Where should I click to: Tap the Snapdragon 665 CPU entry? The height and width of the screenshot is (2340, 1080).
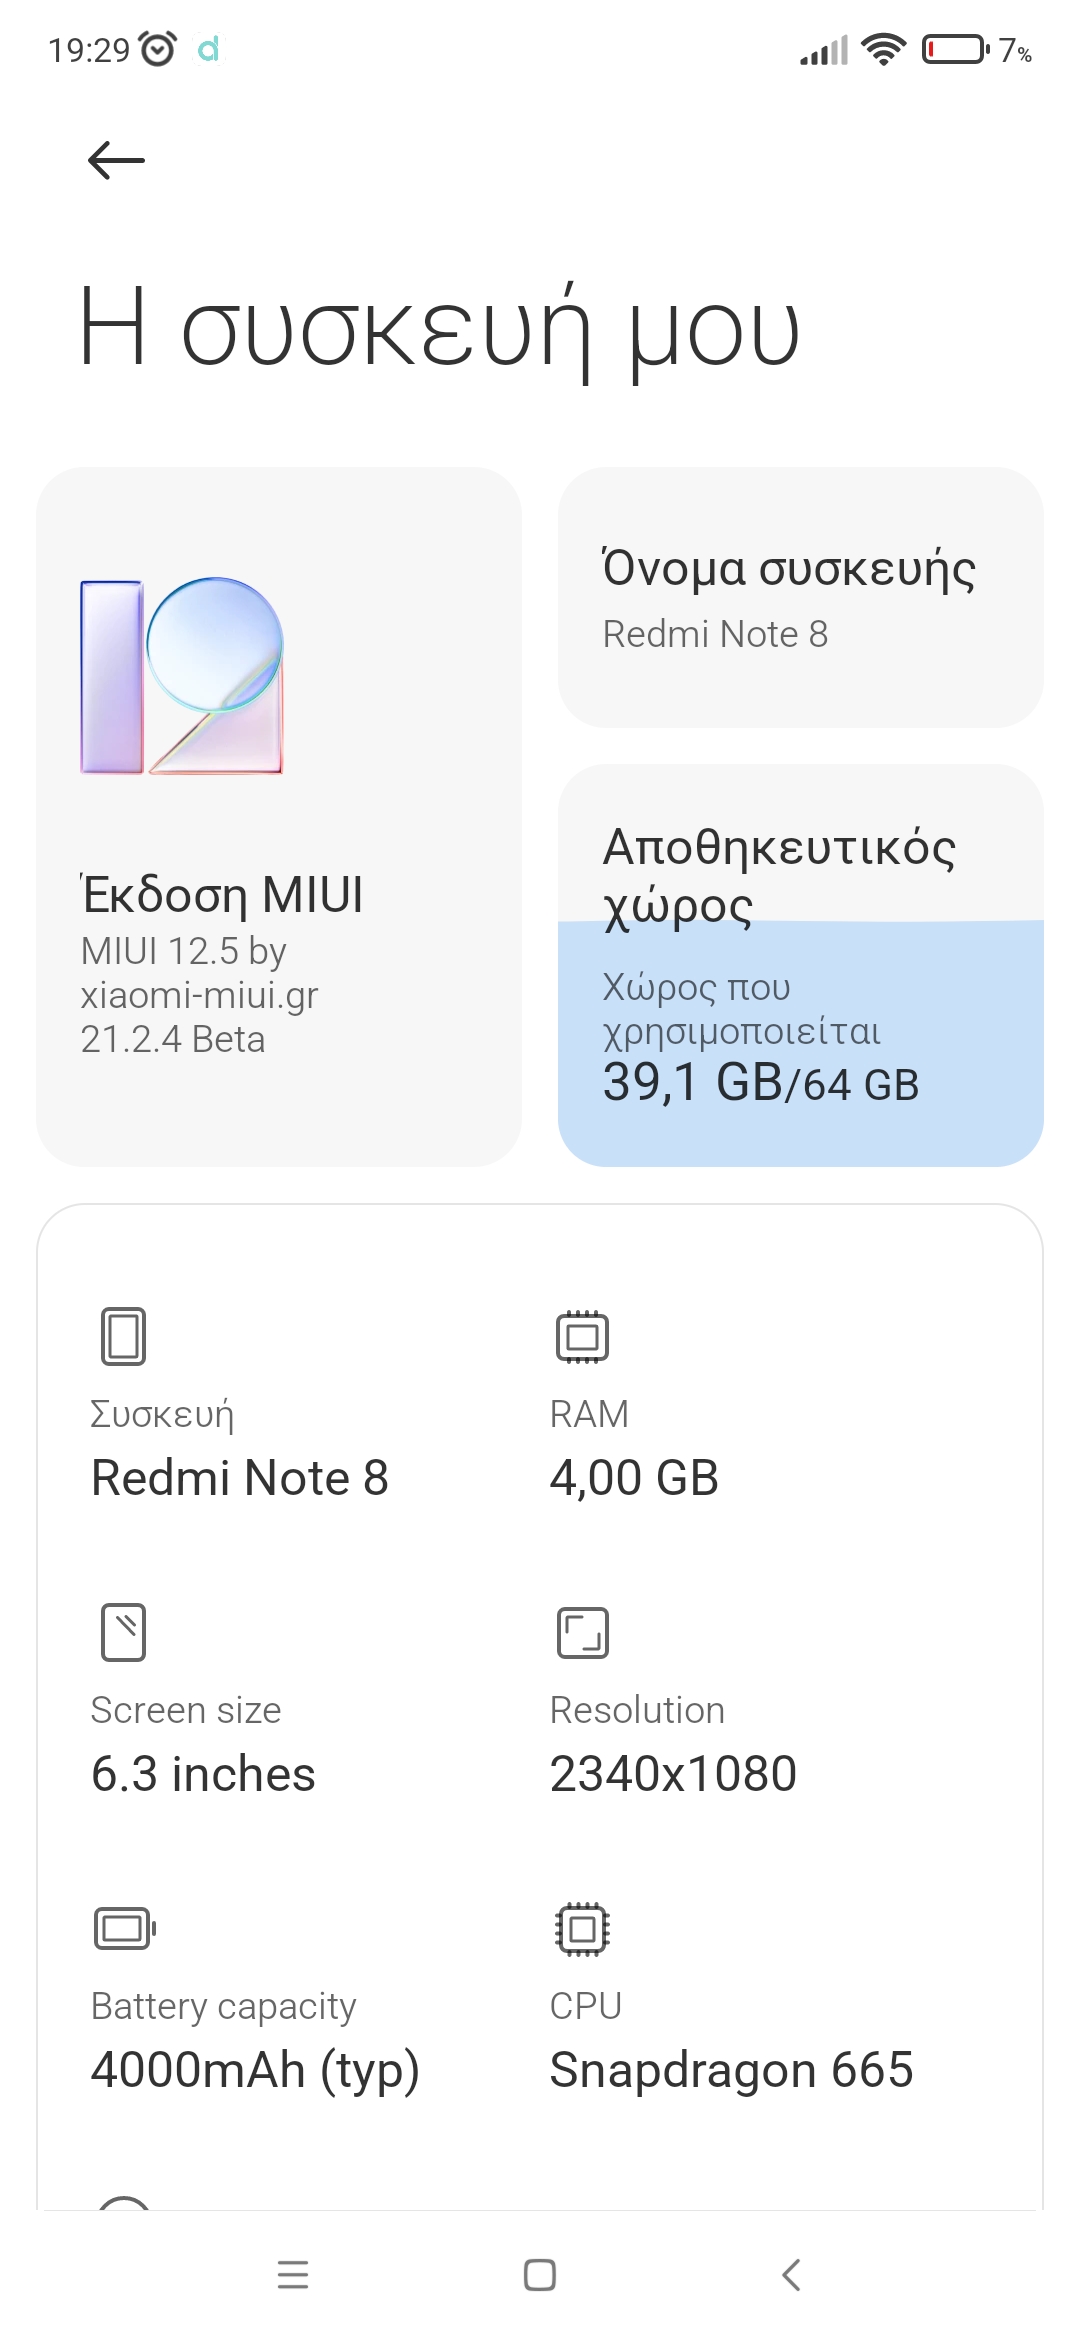pos(731,2070)
